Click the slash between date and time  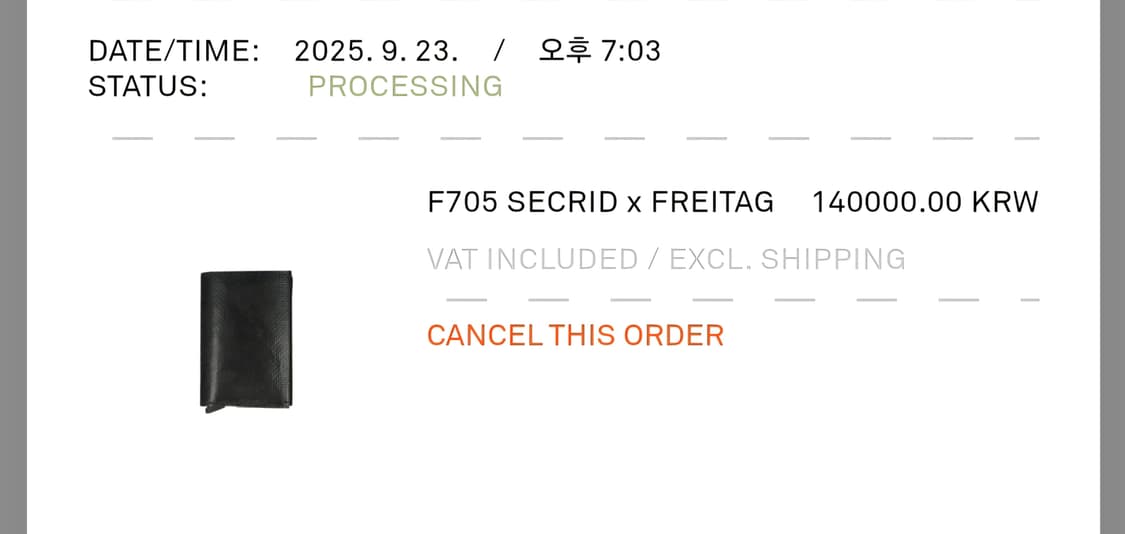pyautogui.click(x=499, y=51)
